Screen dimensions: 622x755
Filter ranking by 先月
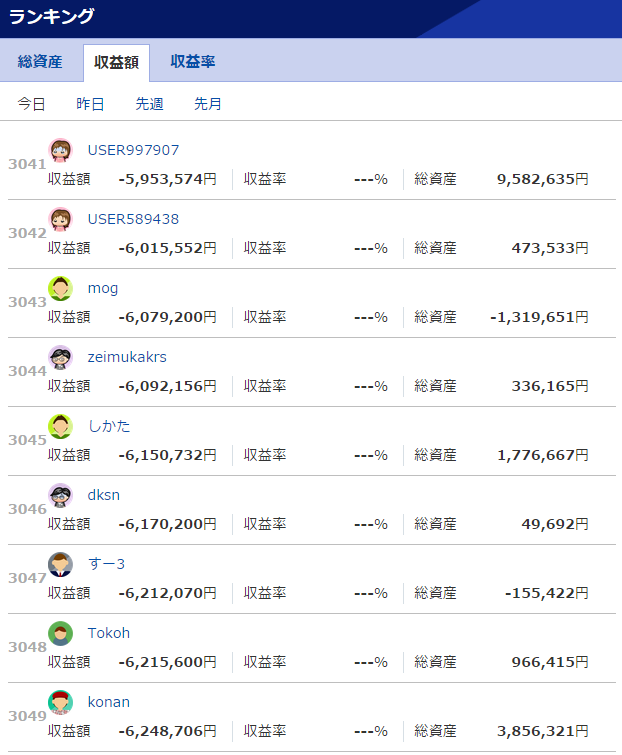point(208,104)
